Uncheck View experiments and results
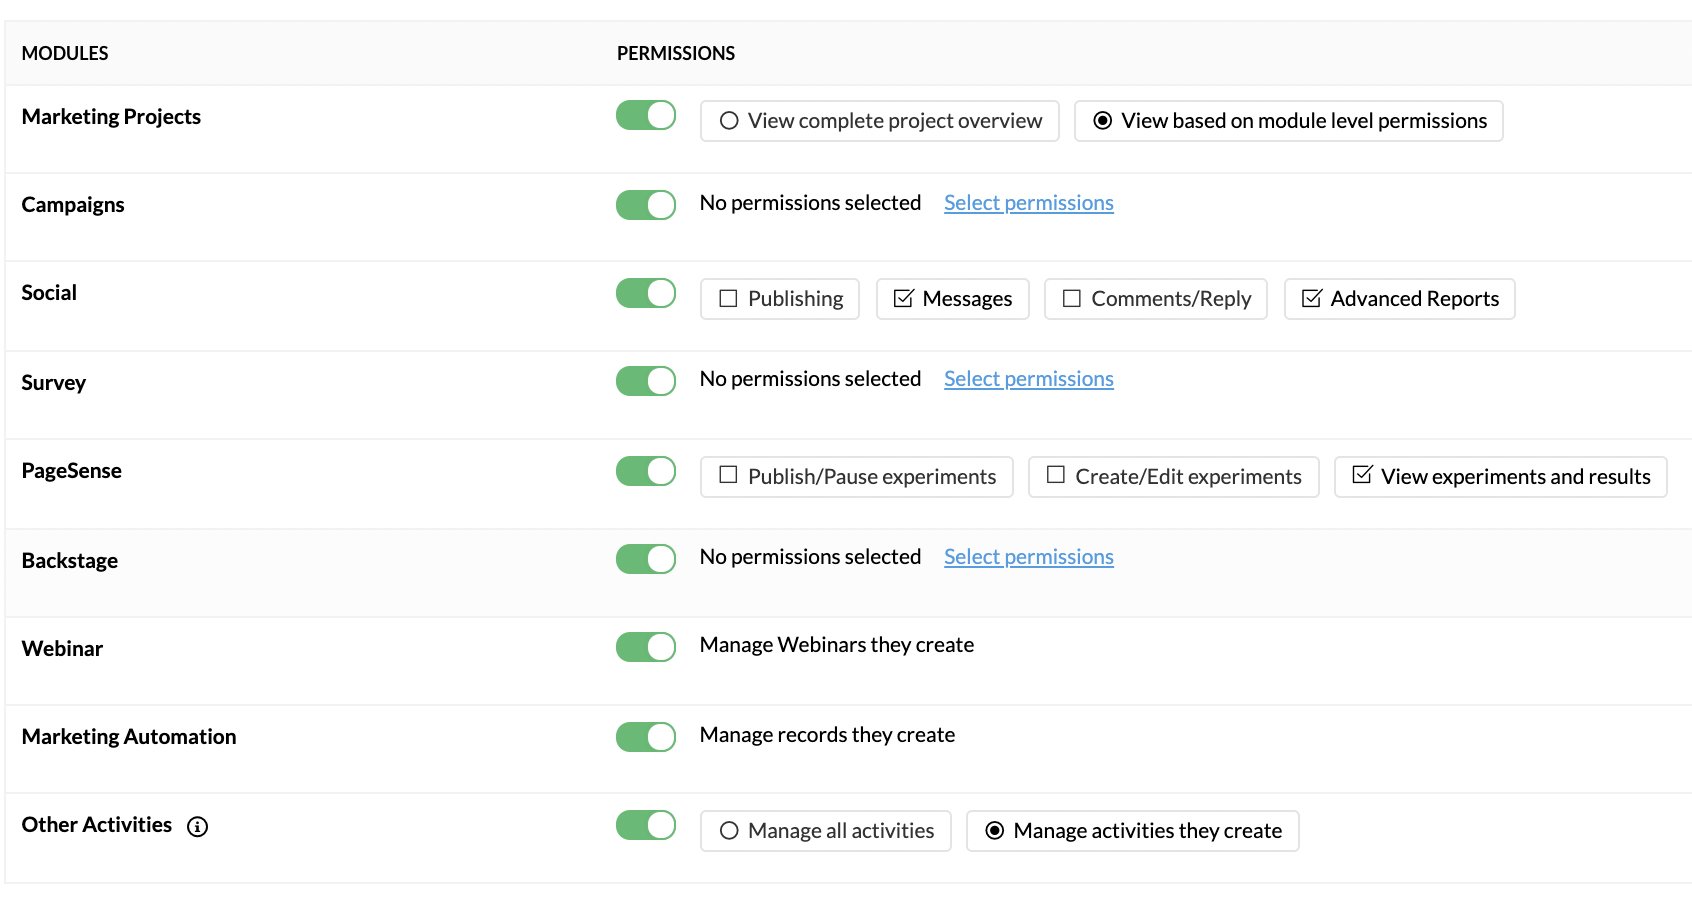 (x=1501, y=477)
